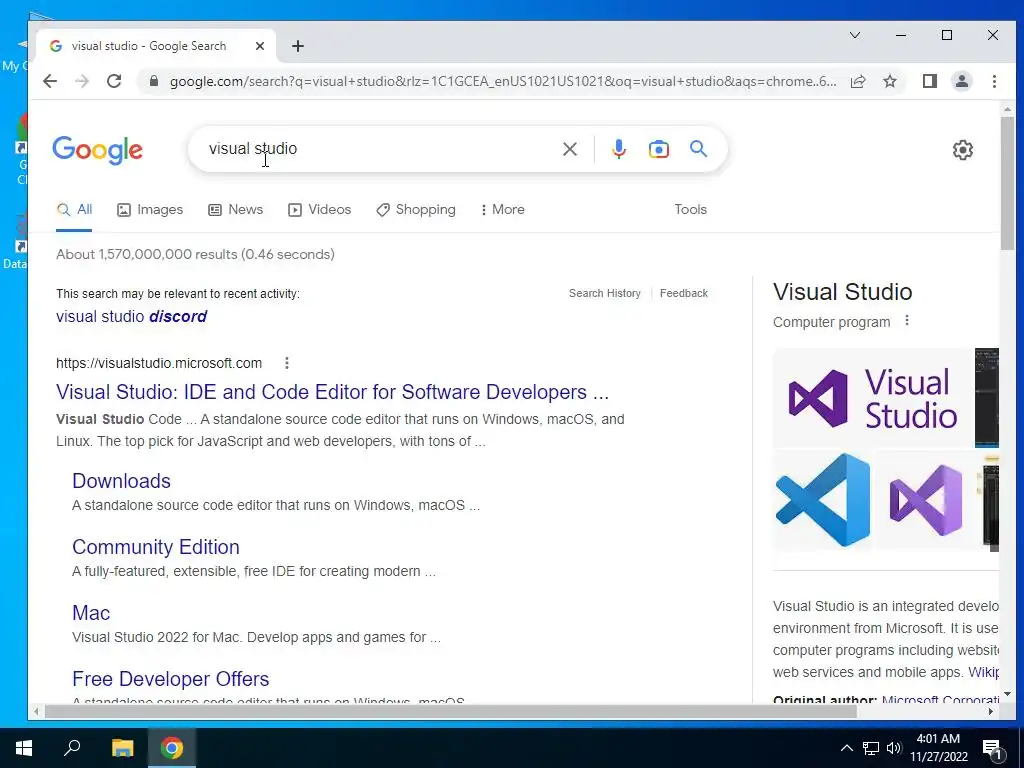Reload the Google search page
The height and width of the screenshot is (768, 1024).
pos(114,81)
